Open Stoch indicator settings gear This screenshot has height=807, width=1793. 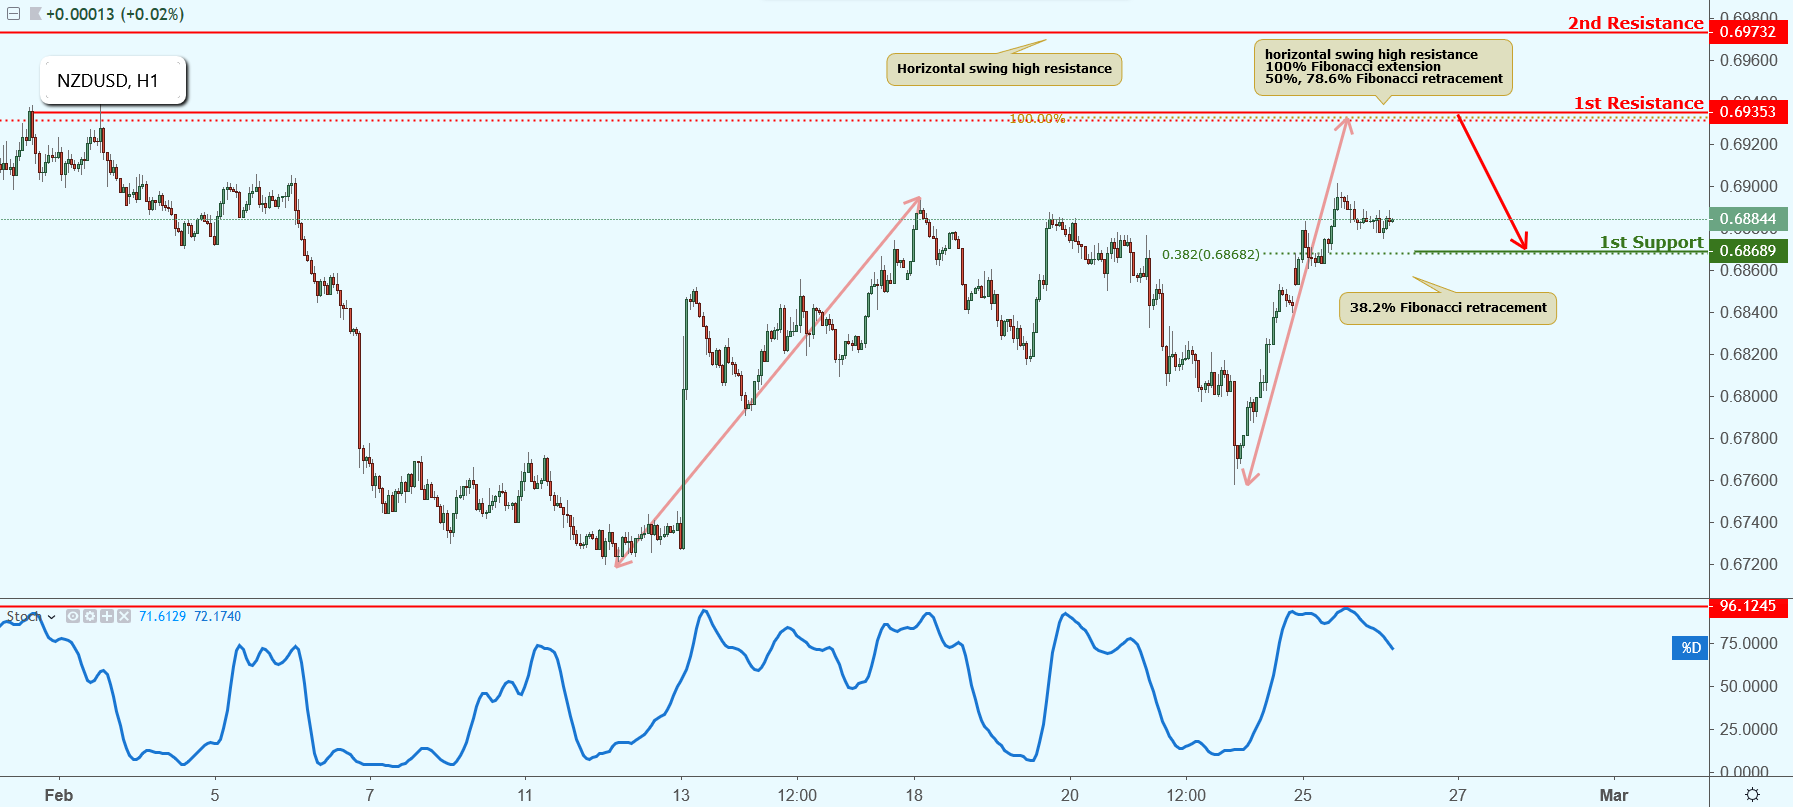(x=90, y=616)
